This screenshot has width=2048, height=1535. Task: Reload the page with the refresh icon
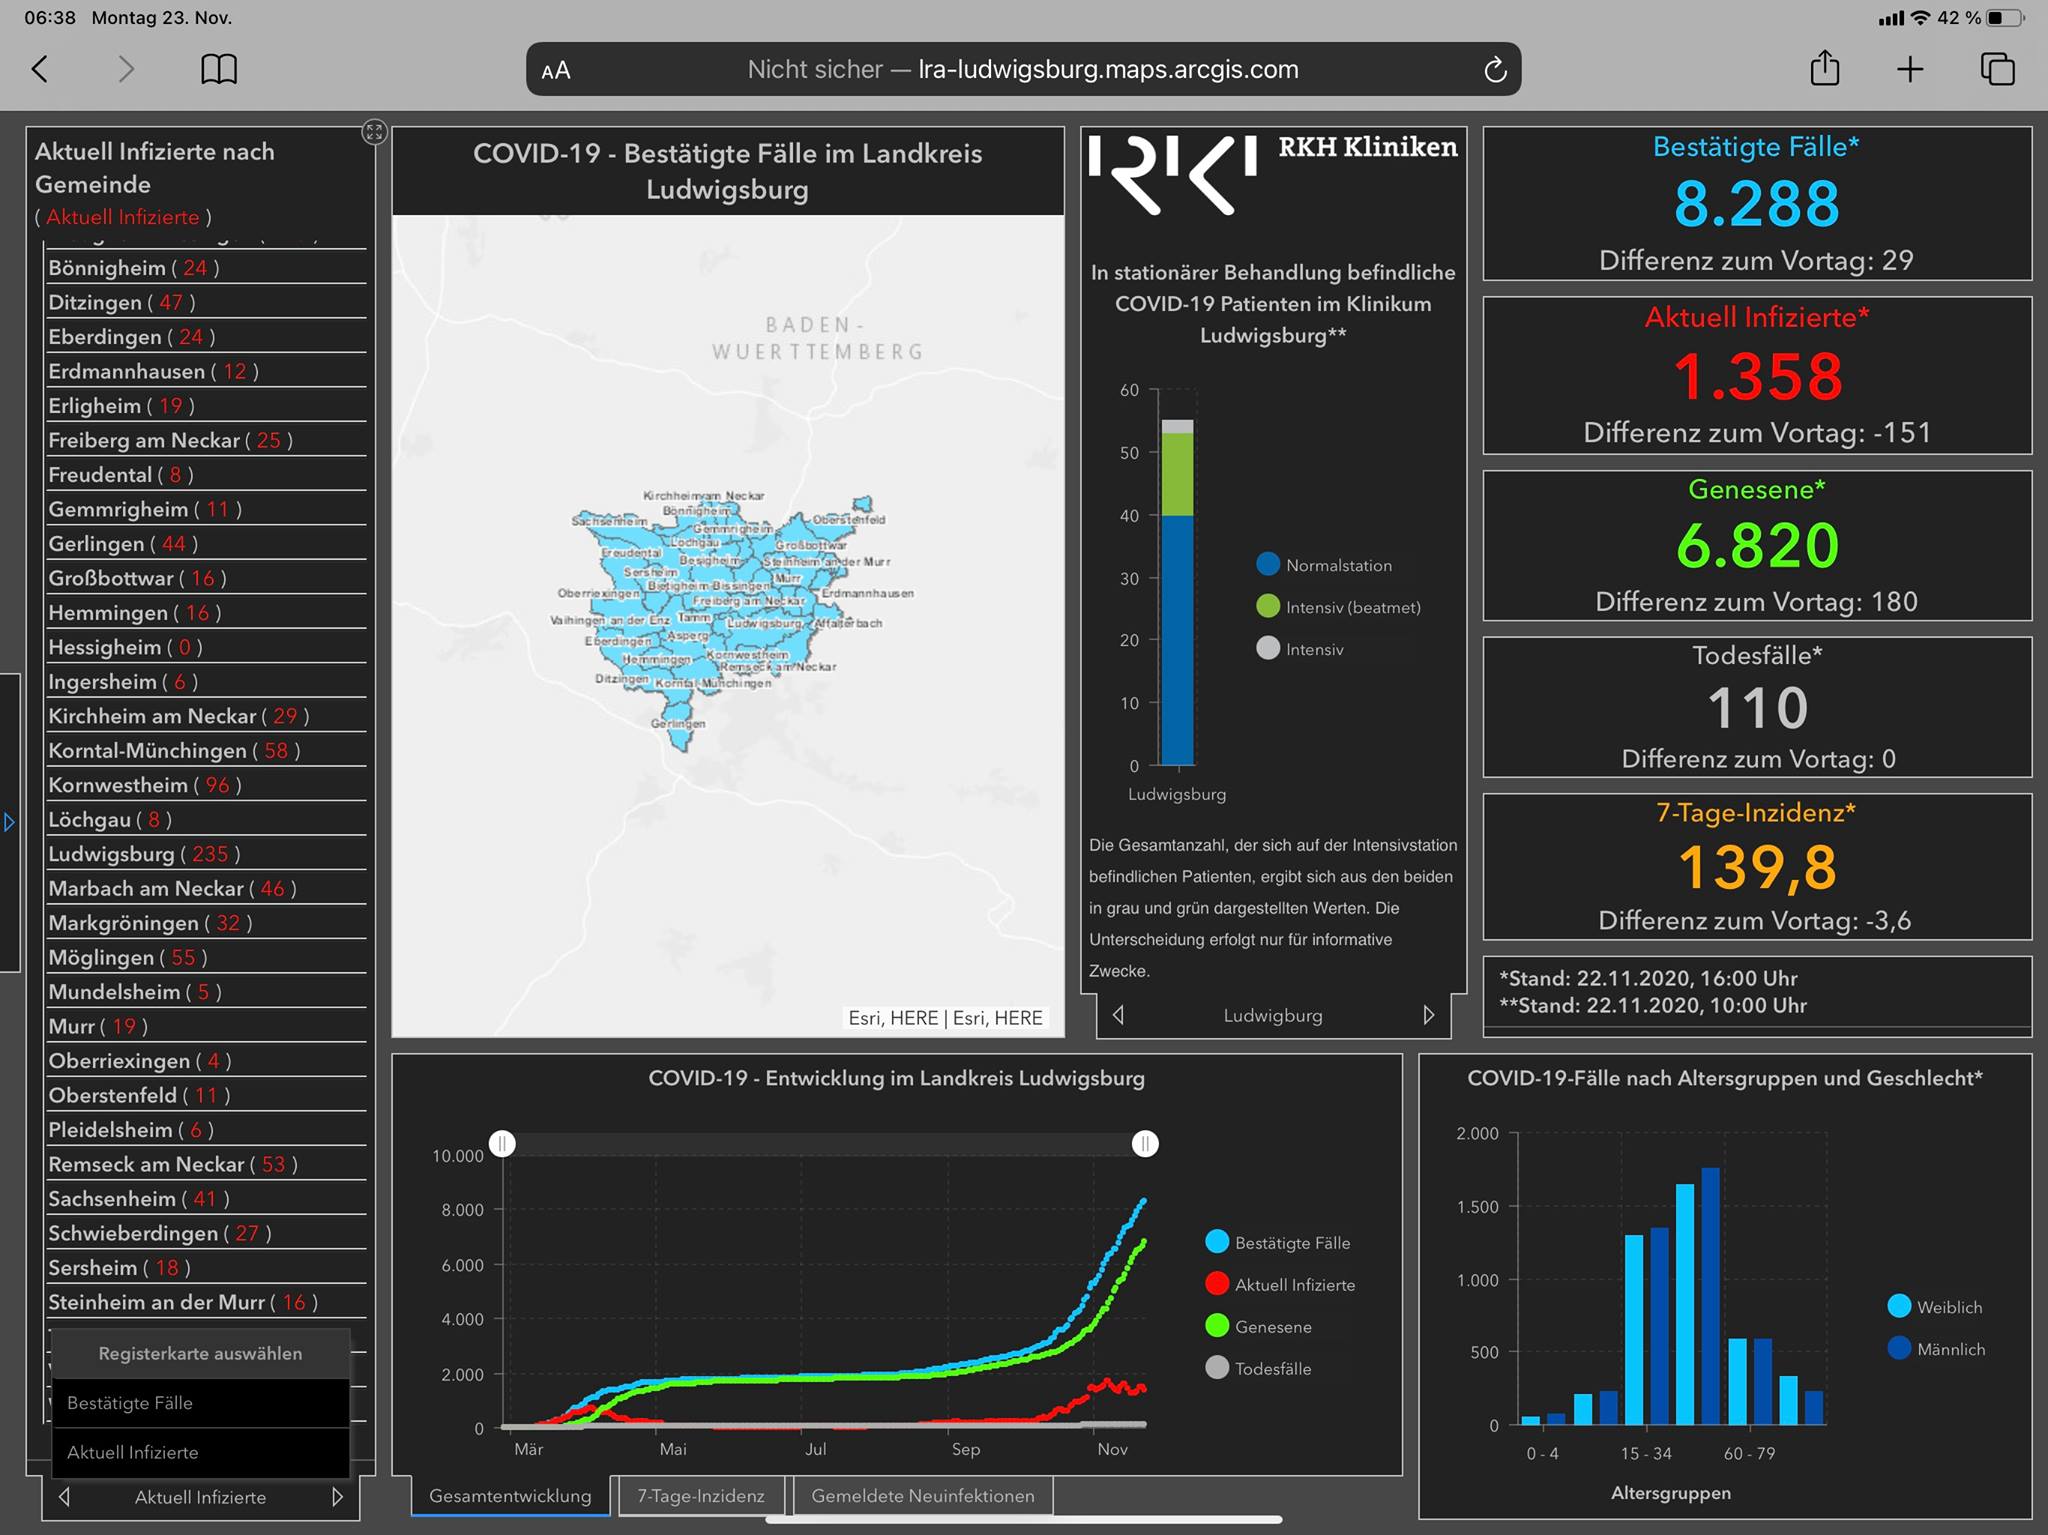point(1495,70)
